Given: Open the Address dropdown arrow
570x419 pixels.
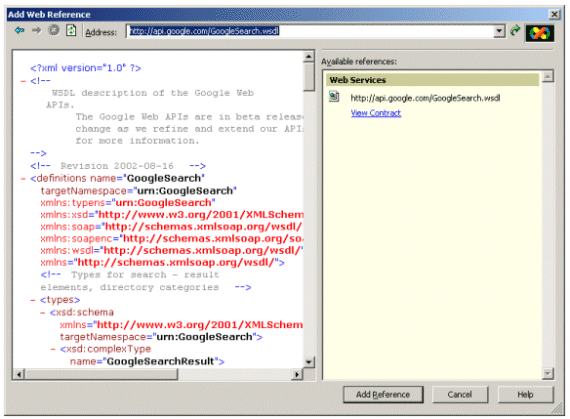Looking at the screenshot, I should [x=499, y=32].
